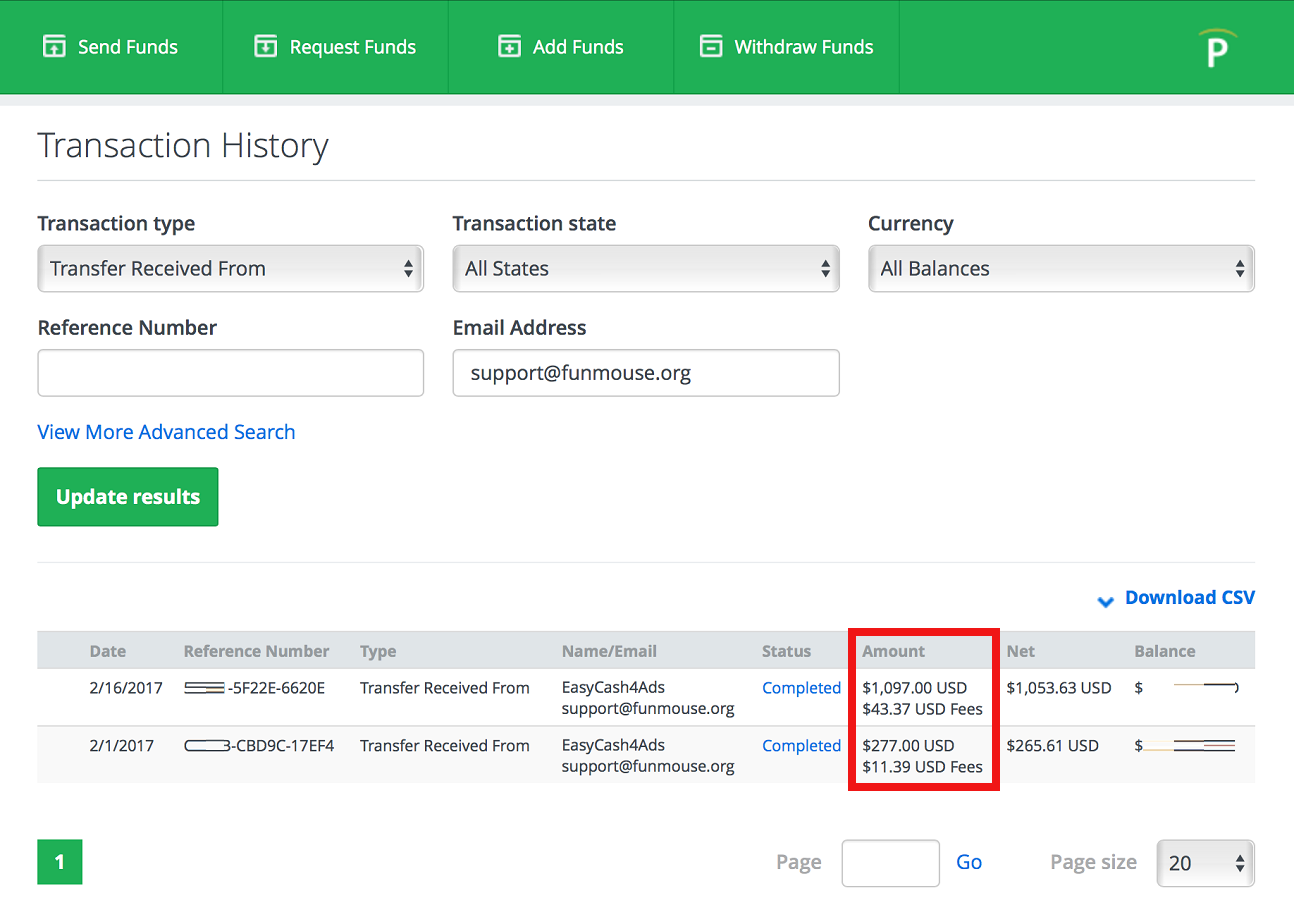This screenshot has height=900, width=1294.
Task: Click Completed status for 2/16/2017 transaction
Action: pyautogui.click(x=801, y=688)
